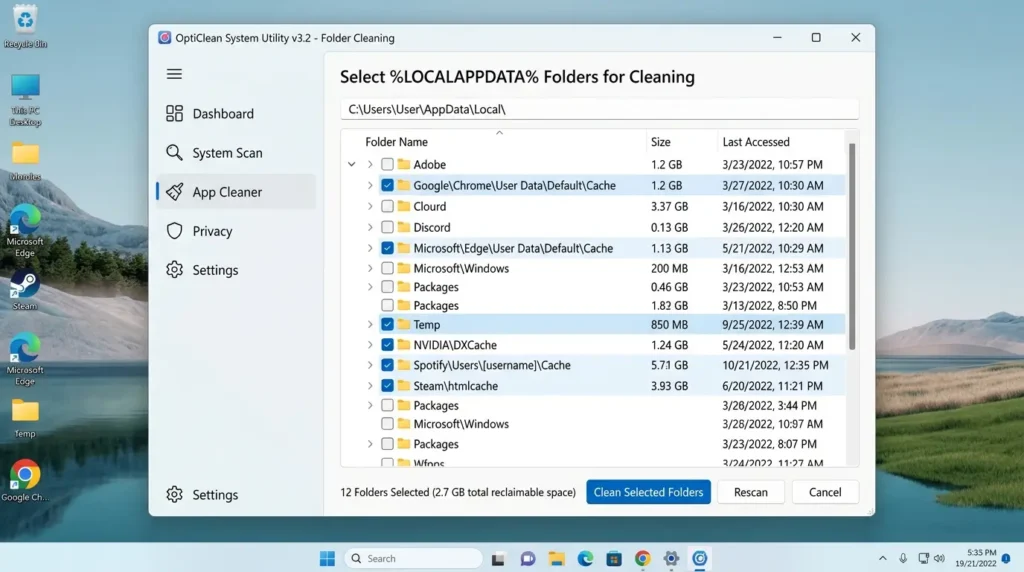Sort by the Folder Name column header

click(x=396, y=142)
